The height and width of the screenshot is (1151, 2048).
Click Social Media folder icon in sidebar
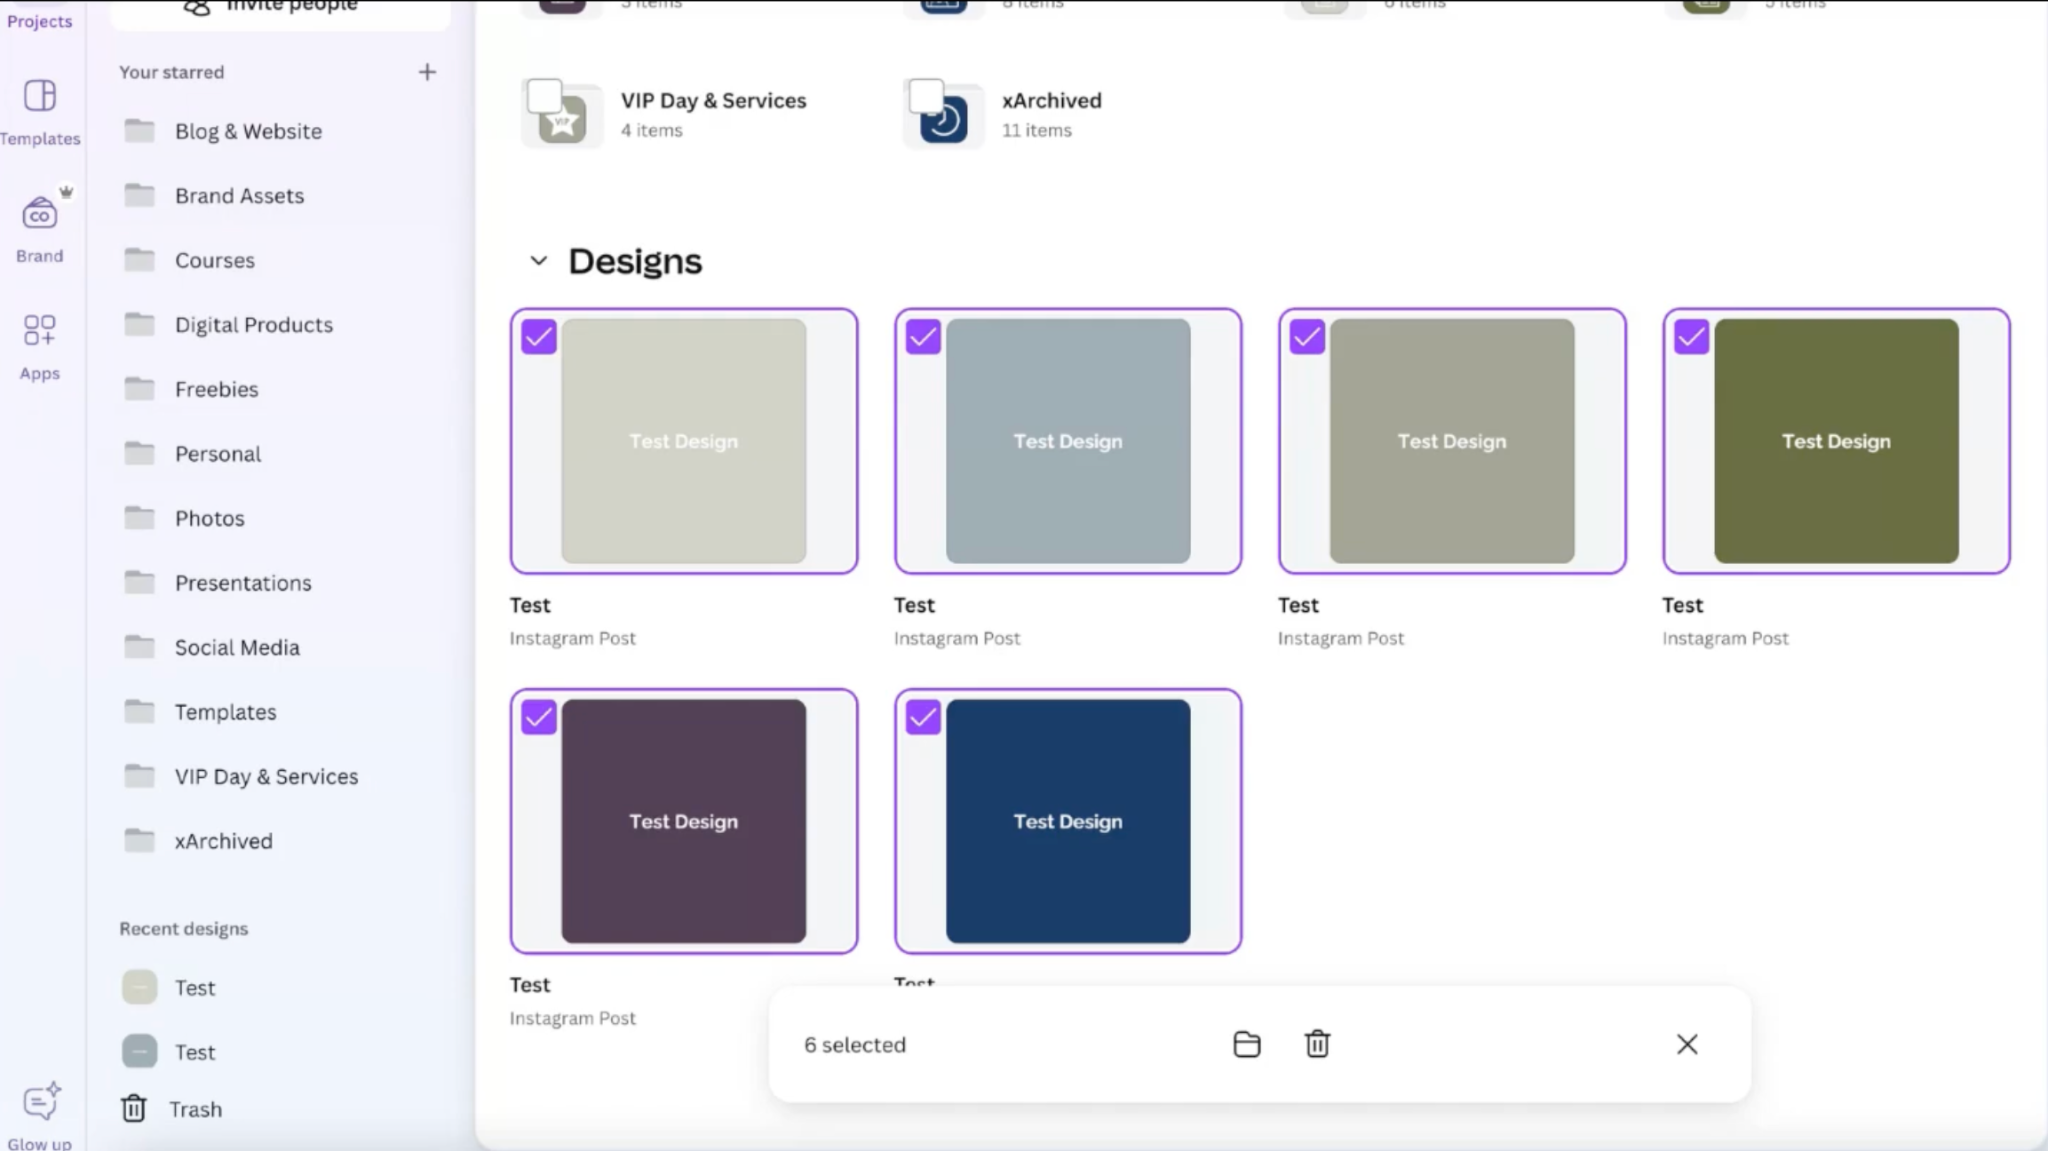[x=140, y=647]
